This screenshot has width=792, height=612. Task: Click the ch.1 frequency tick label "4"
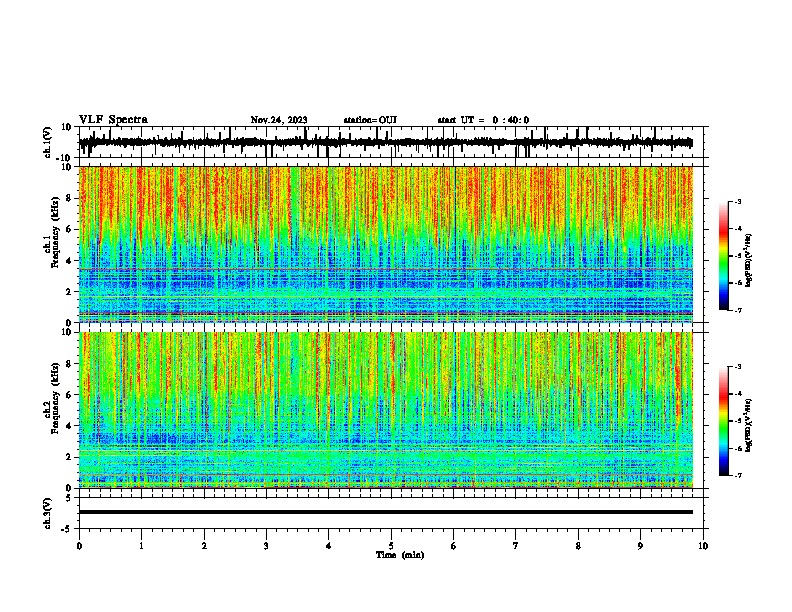(69, 261)
